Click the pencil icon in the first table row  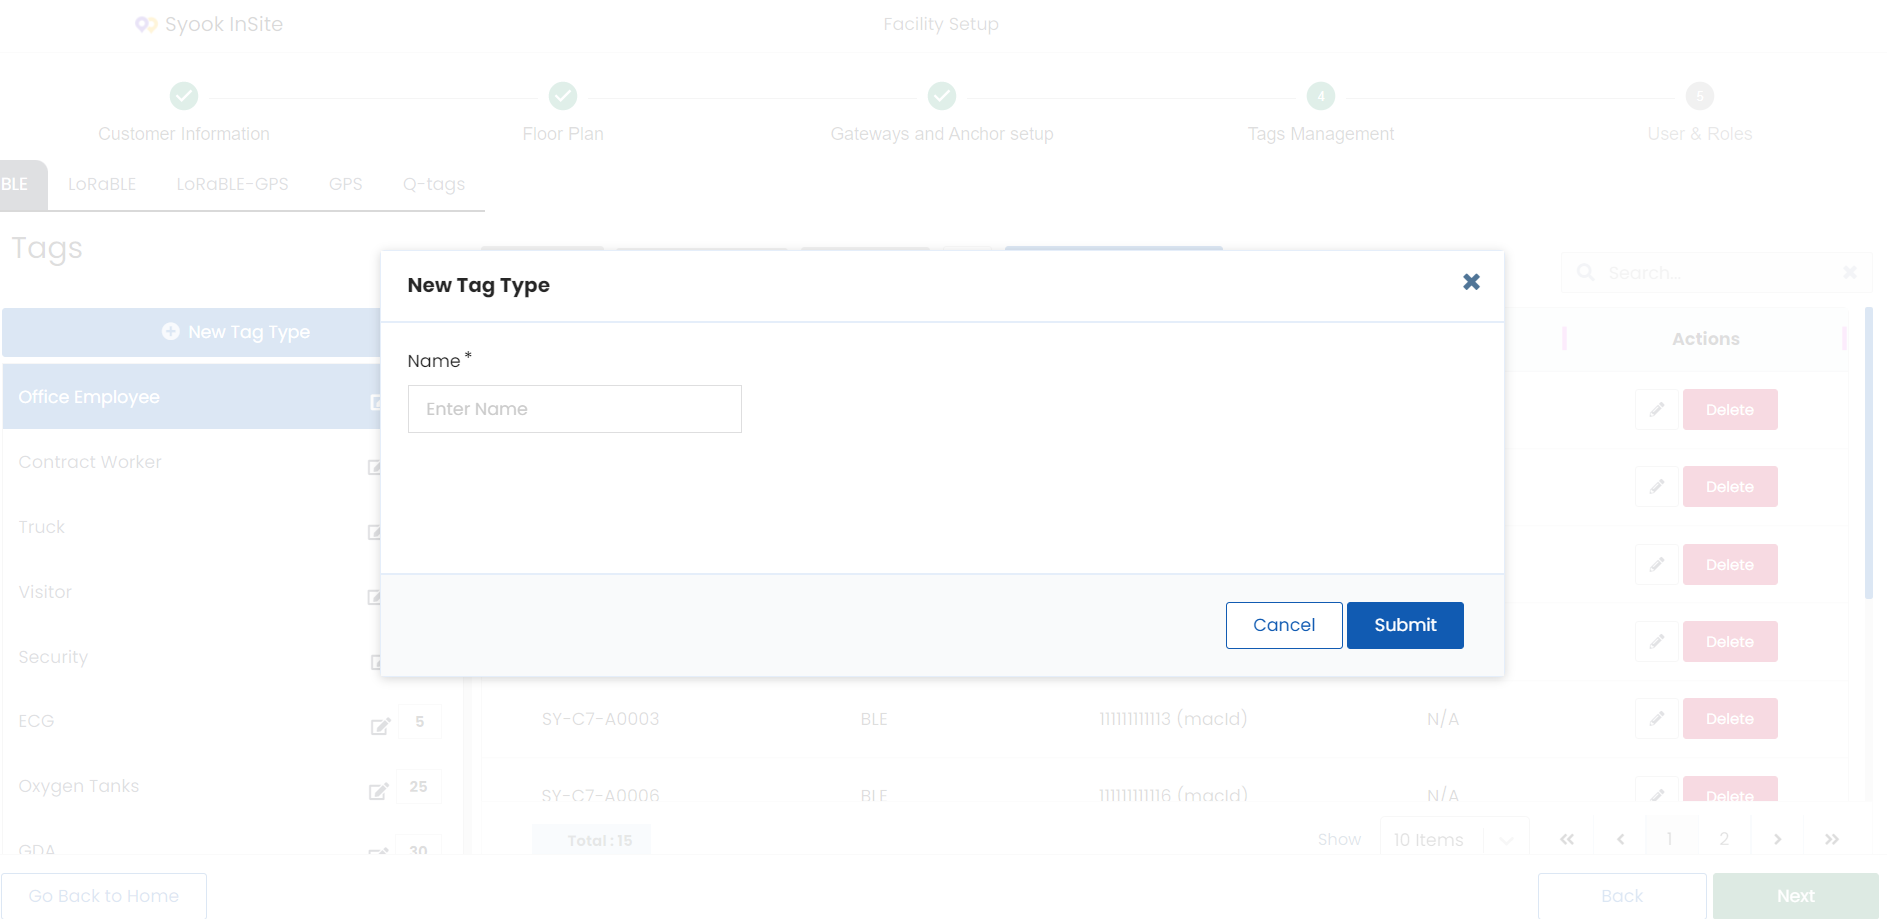click(1657, 409)
